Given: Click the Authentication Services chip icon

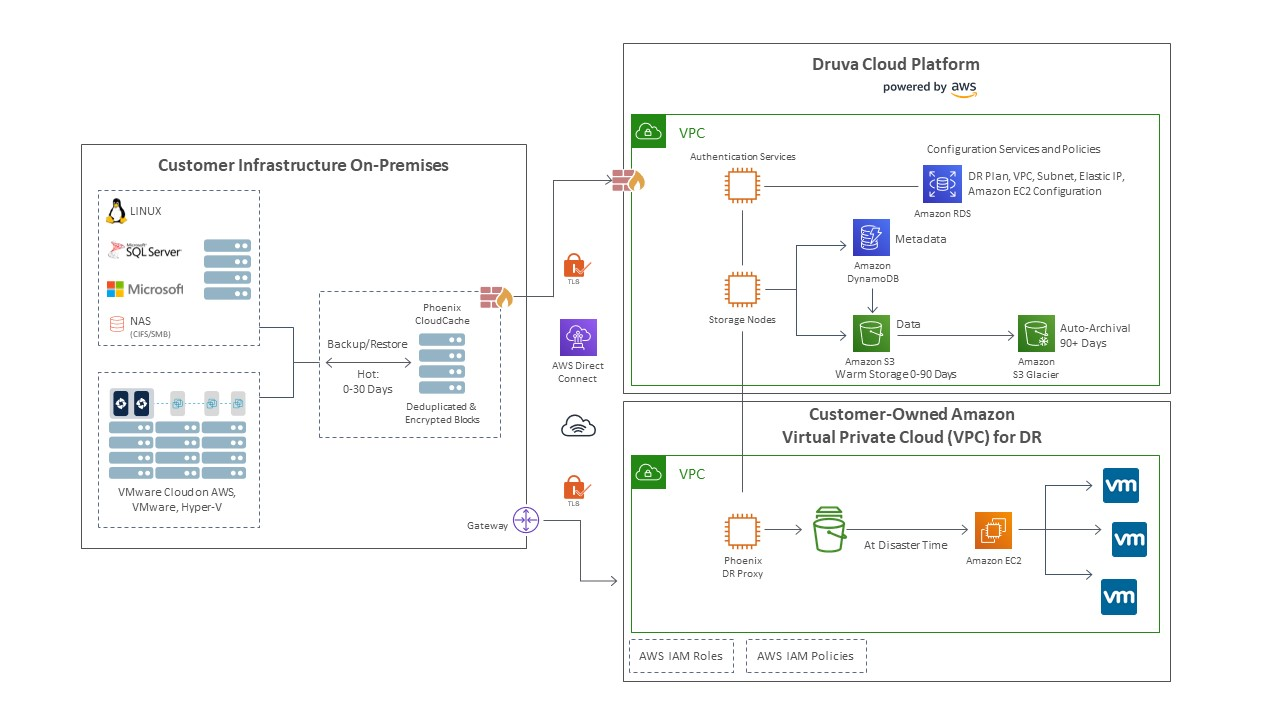Looking at the screenshot, I should 742,185.
